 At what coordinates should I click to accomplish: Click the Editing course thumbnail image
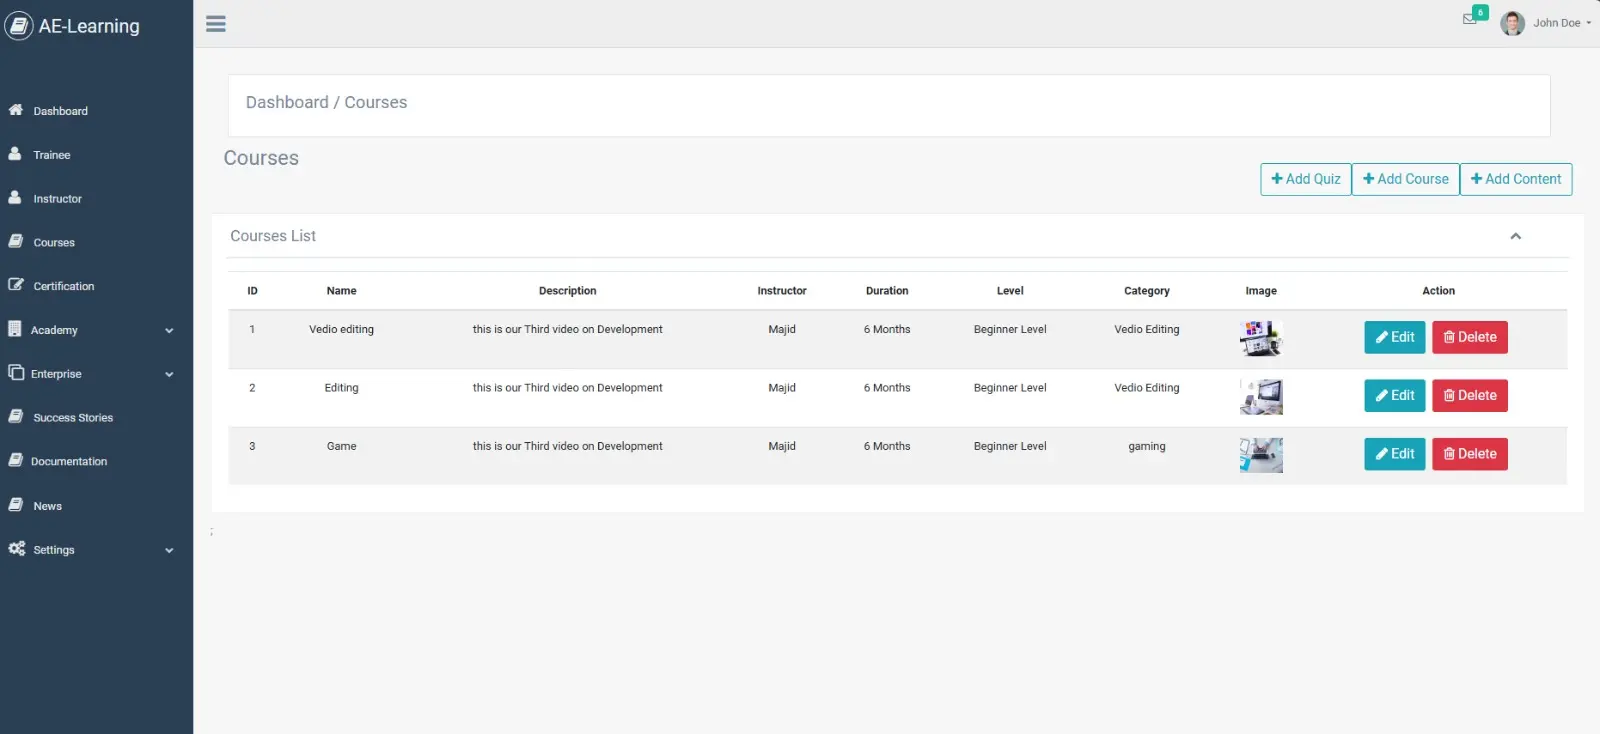(1261, 397)
